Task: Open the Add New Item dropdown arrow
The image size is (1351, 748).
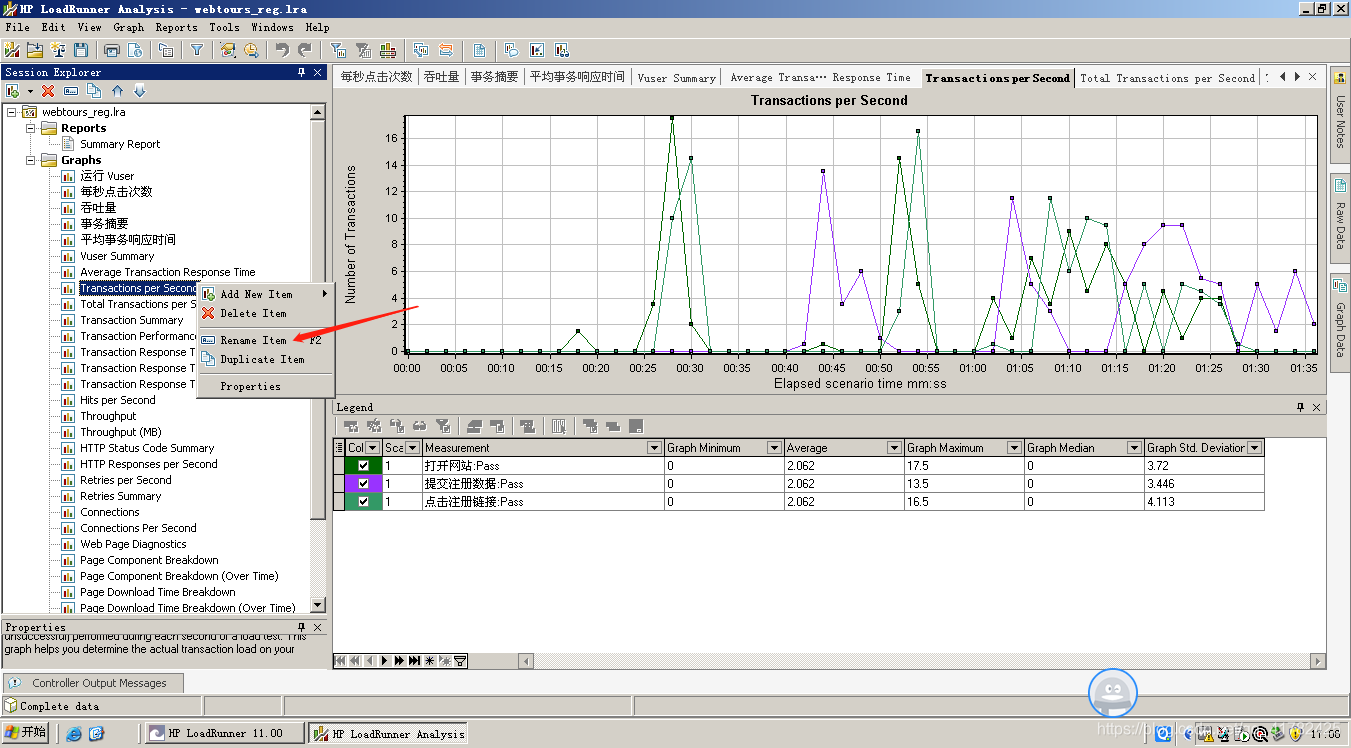Action: pos(31,91)
